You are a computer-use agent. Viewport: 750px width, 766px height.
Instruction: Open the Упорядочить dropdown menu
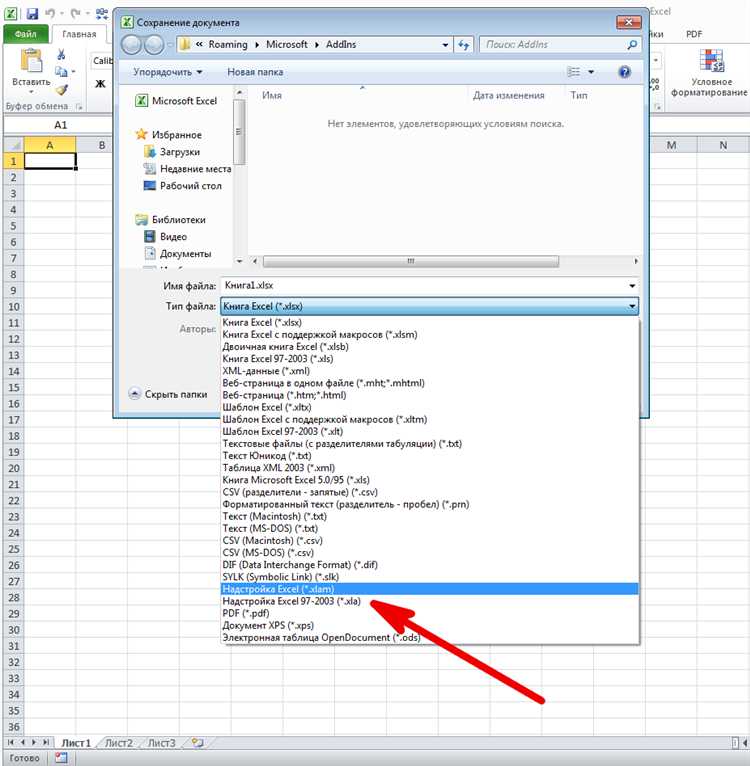tap(168, 72)
